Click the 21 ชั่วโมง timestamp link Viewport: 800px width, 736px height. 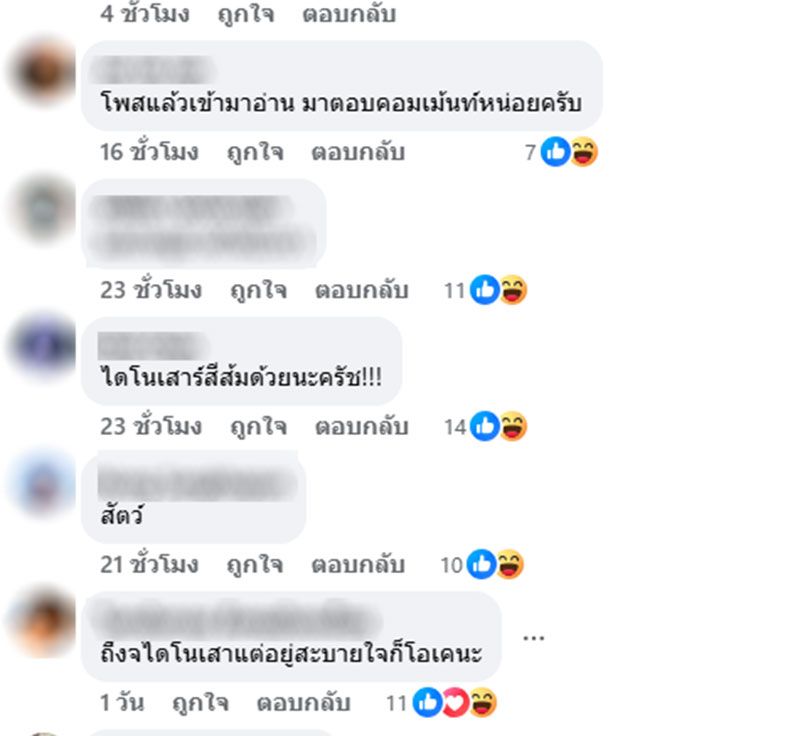(x=149, y=565)
